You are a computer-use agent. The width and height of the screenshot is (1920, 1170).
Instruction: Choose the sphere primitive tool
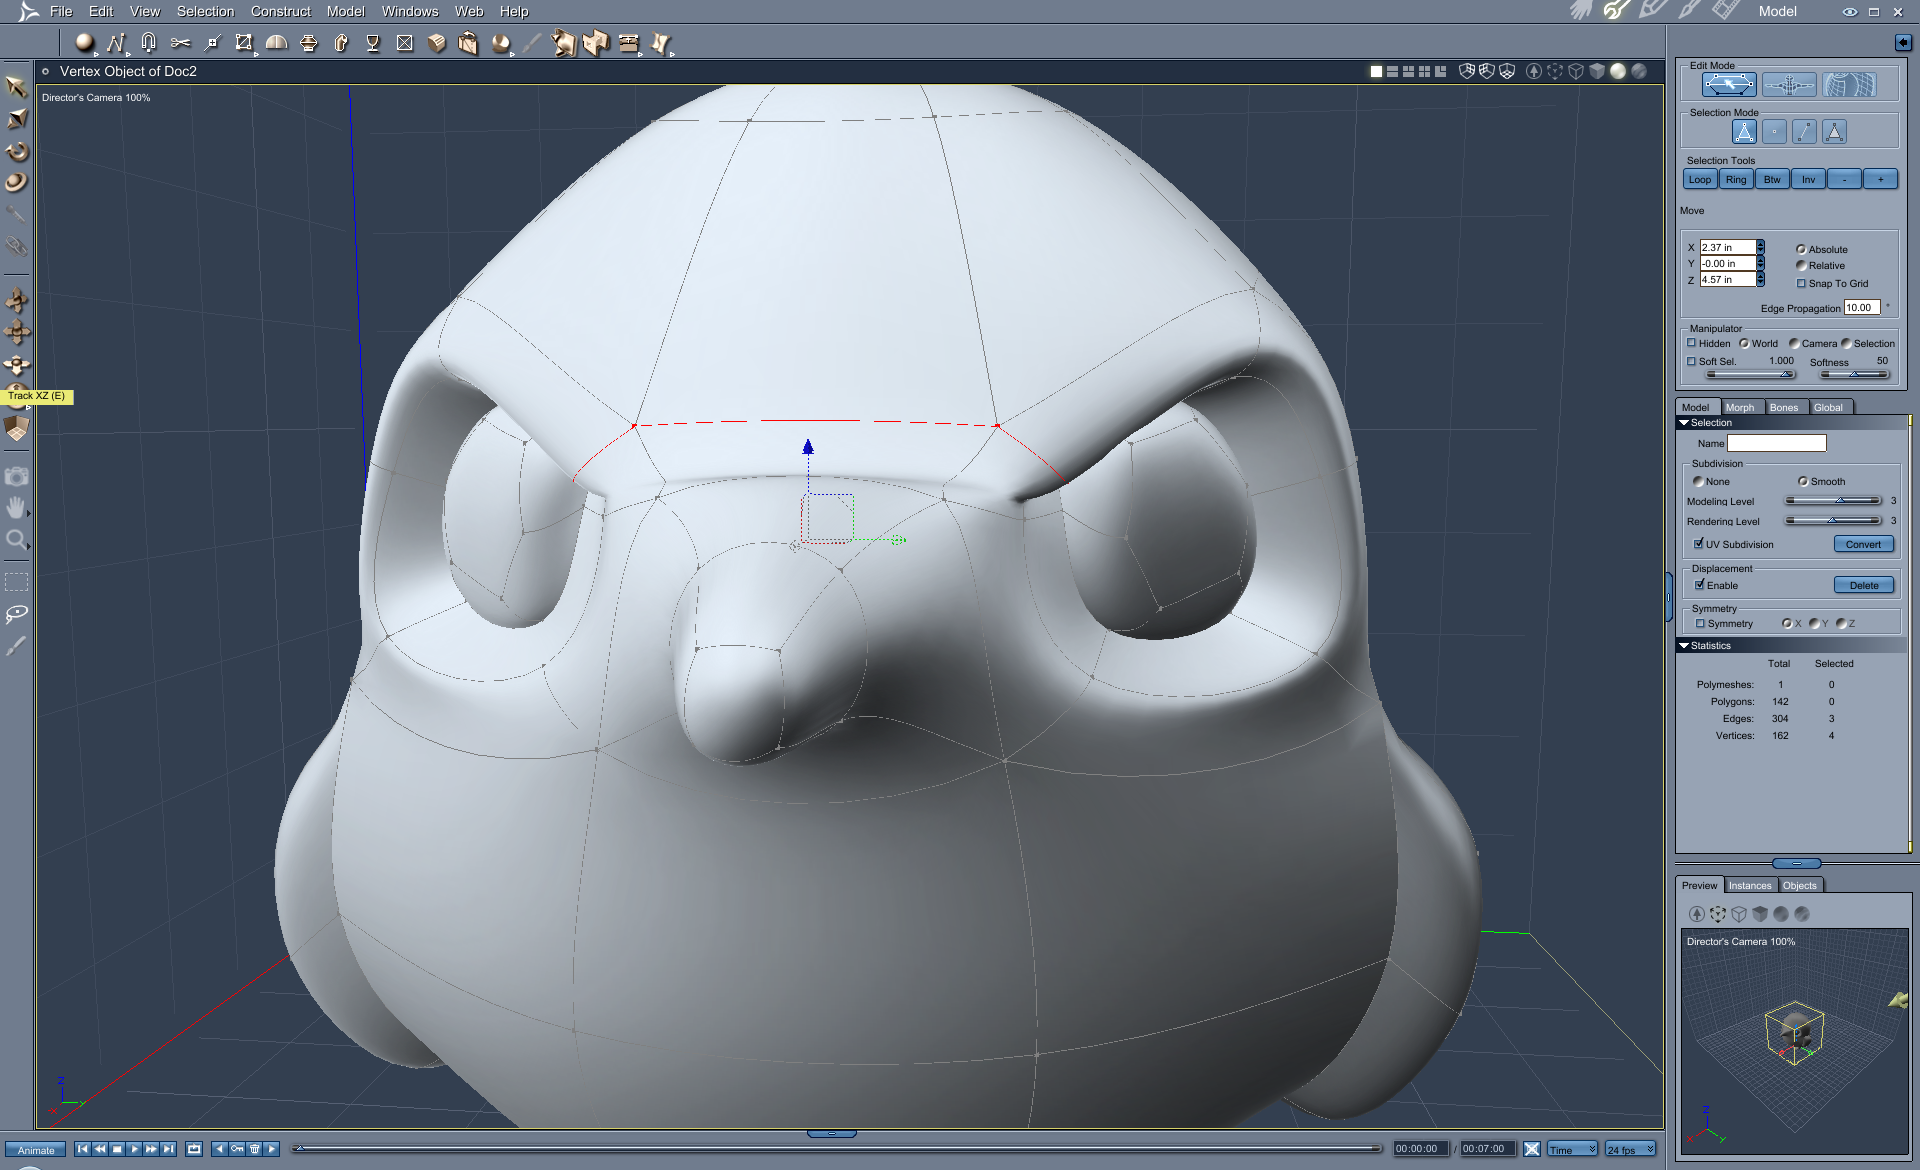[x=84, y=42]
